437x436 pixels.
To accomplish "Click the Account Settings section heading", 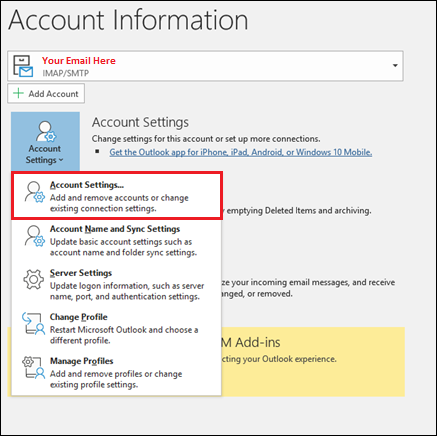I will (x=140, y=122).
